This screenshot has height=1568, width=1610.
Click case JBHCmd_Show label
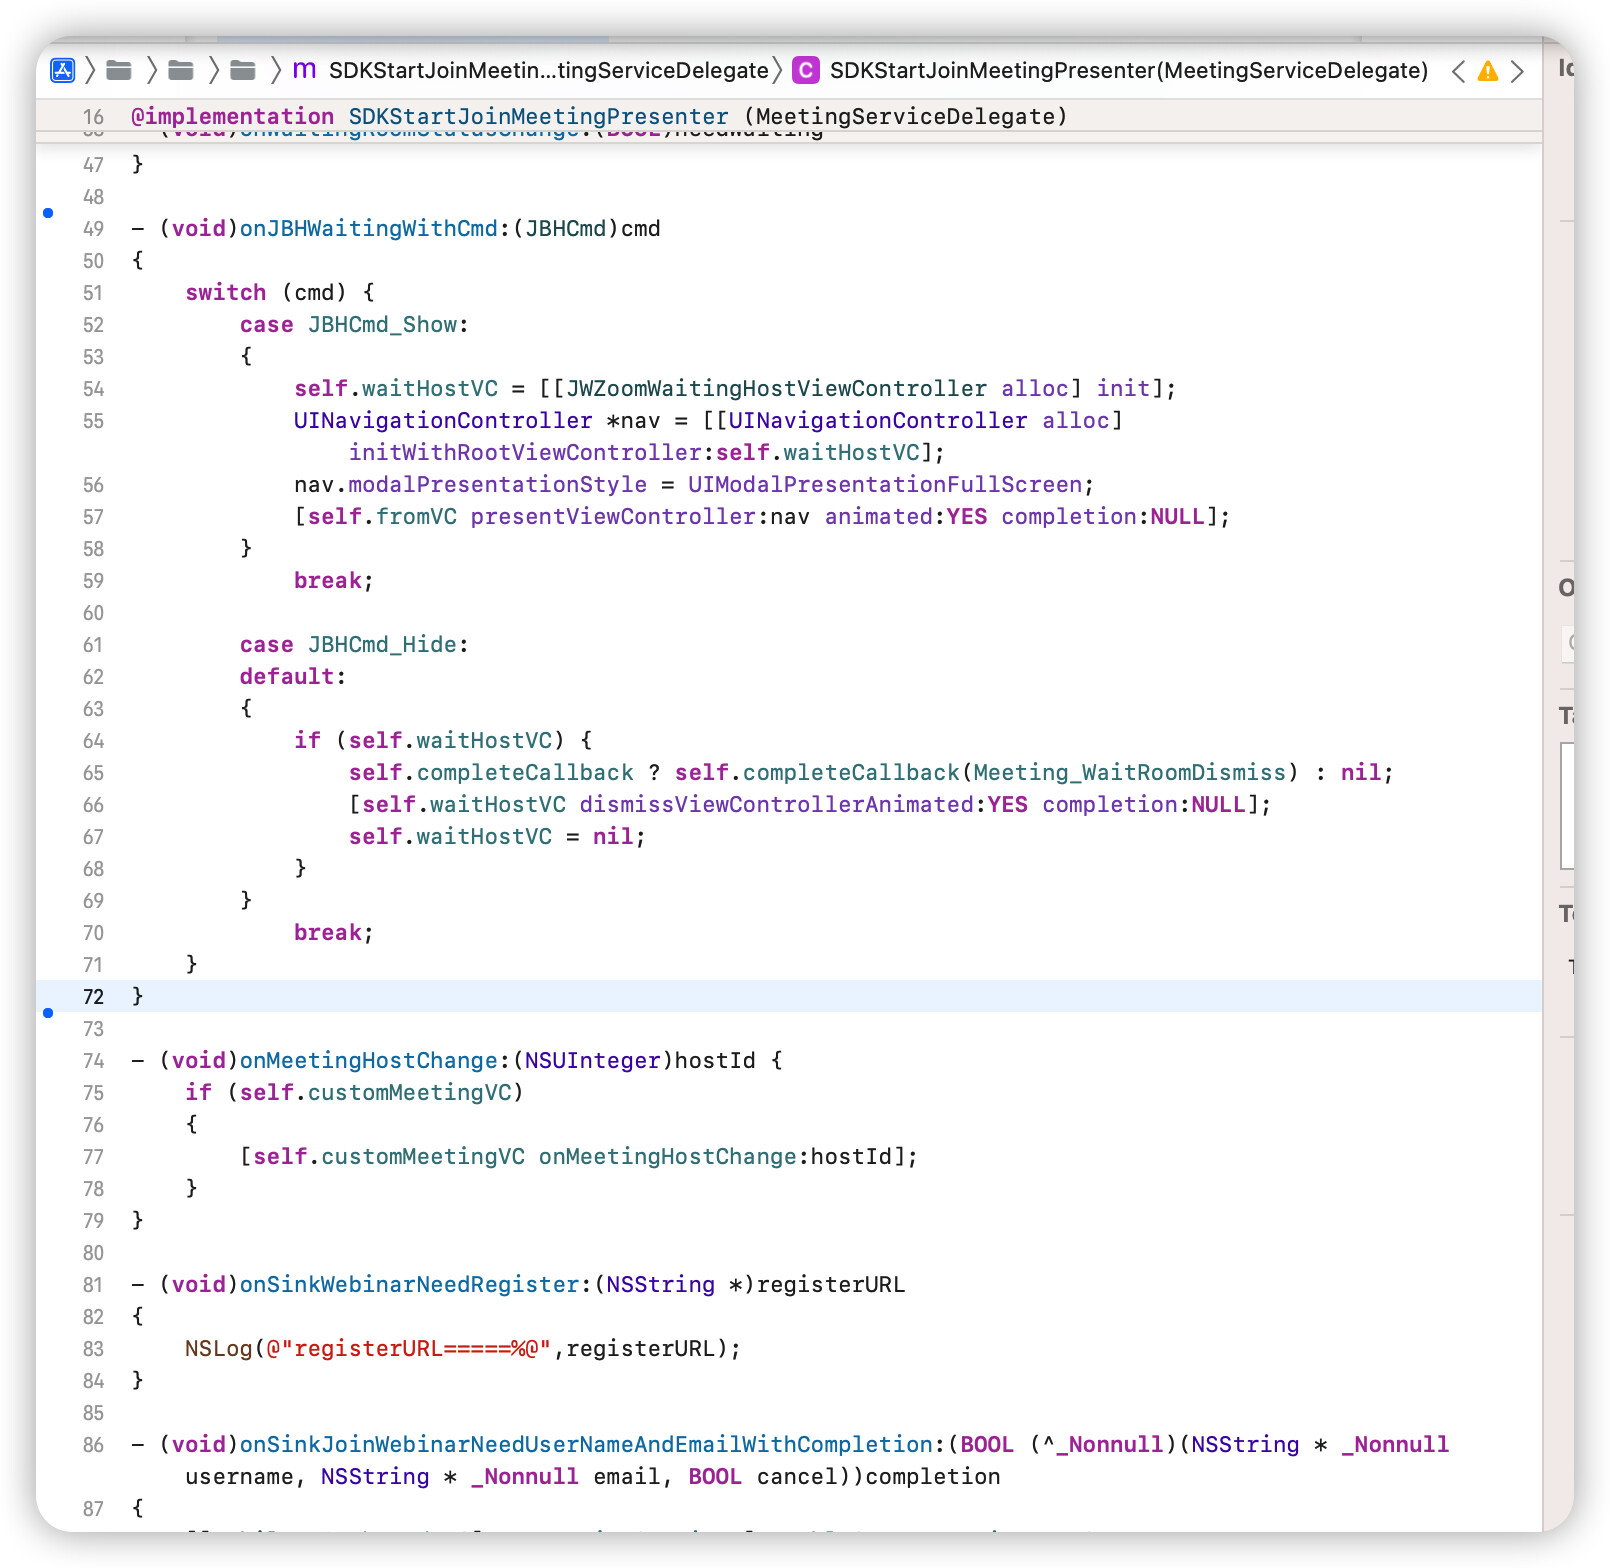(x=354, y=325)
